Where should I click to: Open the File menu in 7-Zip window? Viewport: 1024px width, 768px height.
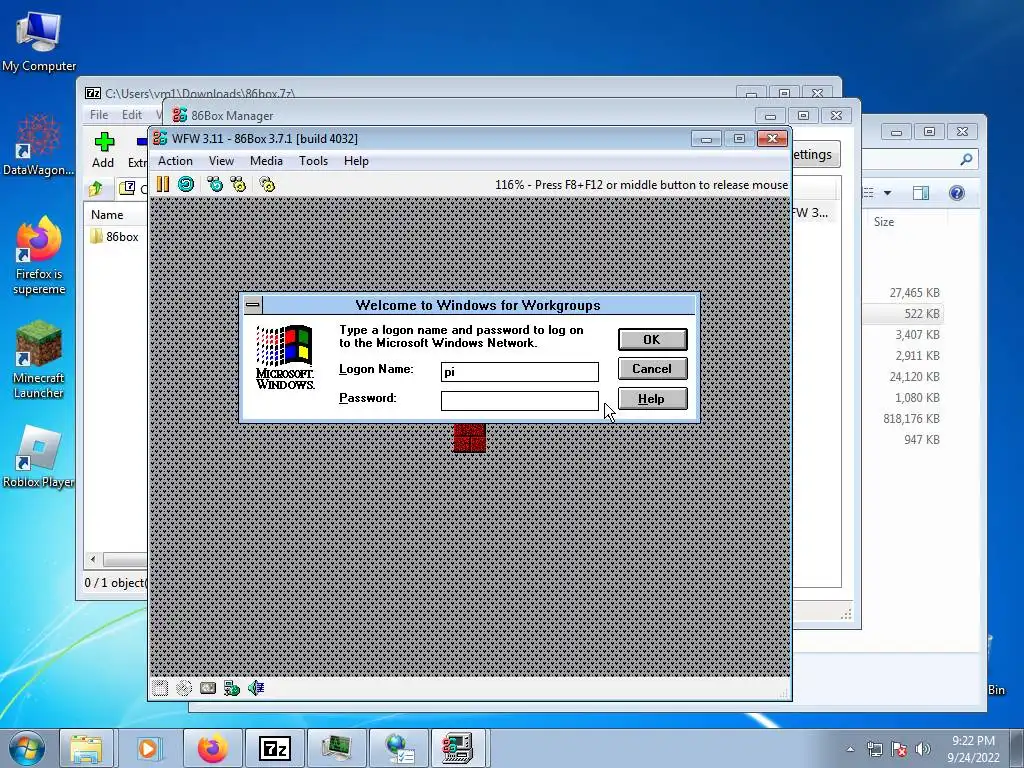tap(99, 115)
